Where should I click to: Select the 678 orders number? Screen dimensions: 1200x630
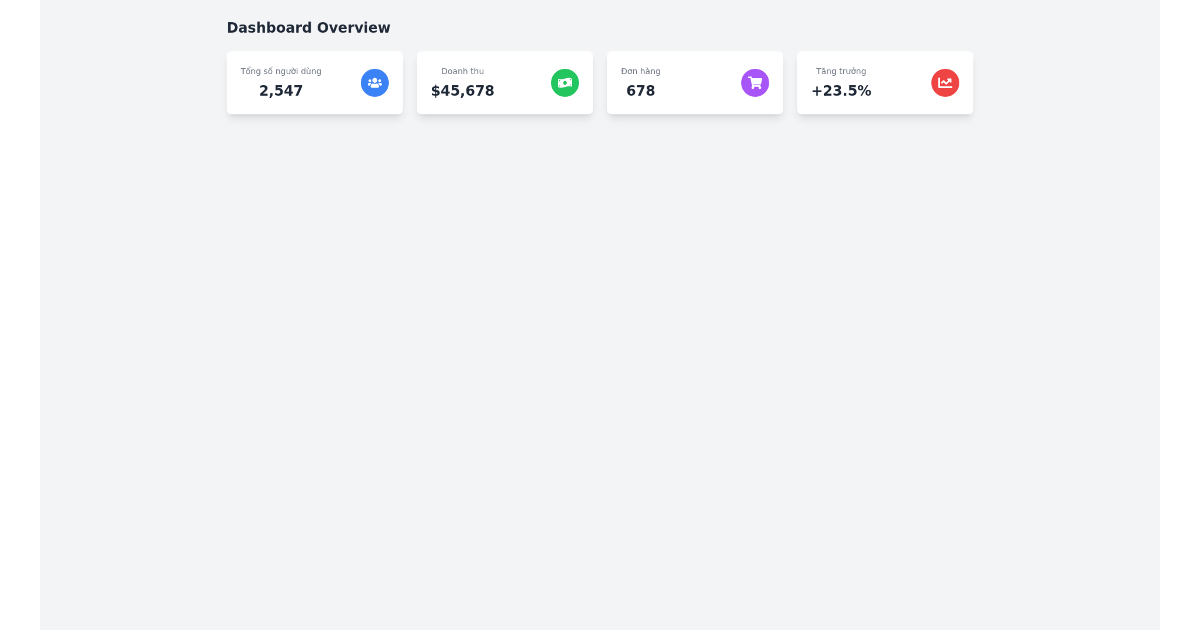coord(641,91)
